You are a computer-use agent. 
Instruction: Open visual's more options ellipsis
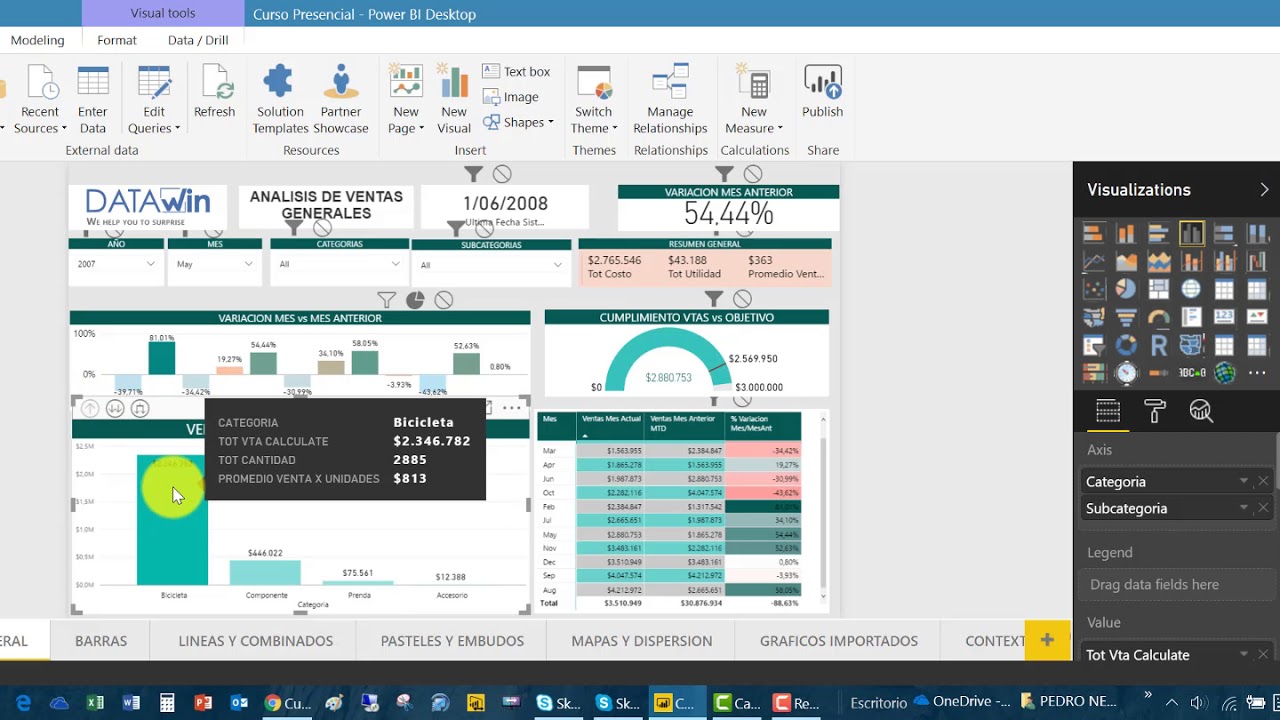(511, 408)
